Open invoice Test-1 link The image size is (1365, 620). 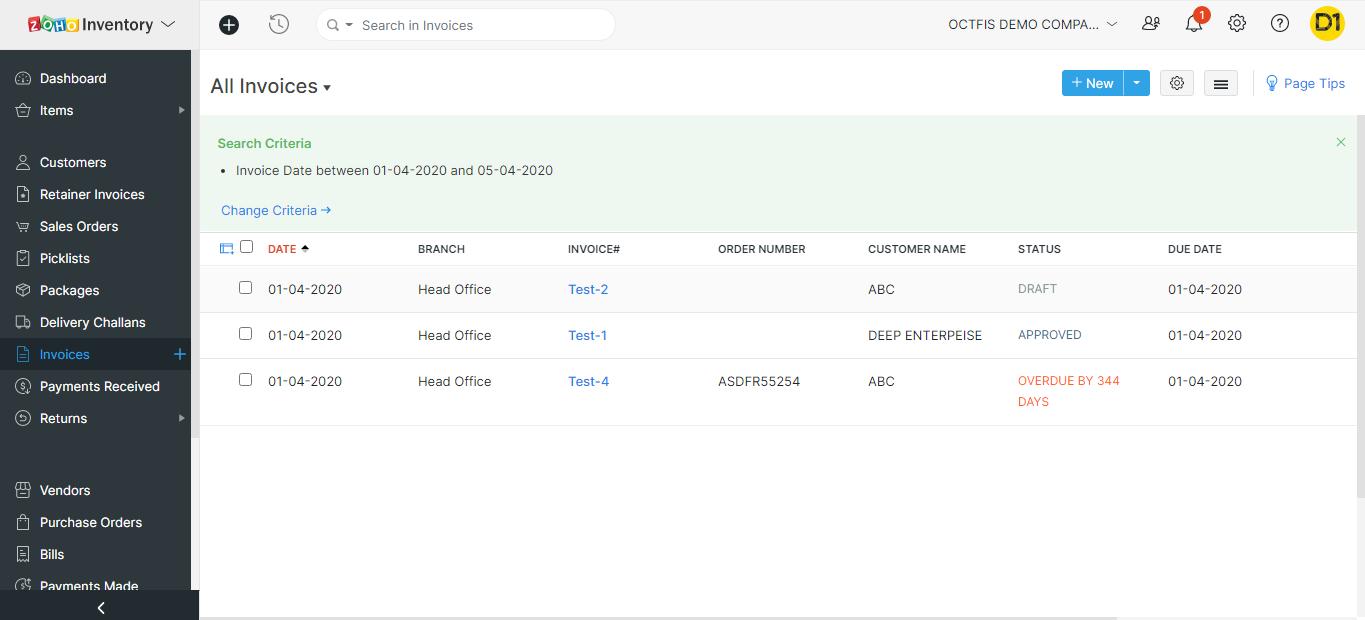pos(587,335)
